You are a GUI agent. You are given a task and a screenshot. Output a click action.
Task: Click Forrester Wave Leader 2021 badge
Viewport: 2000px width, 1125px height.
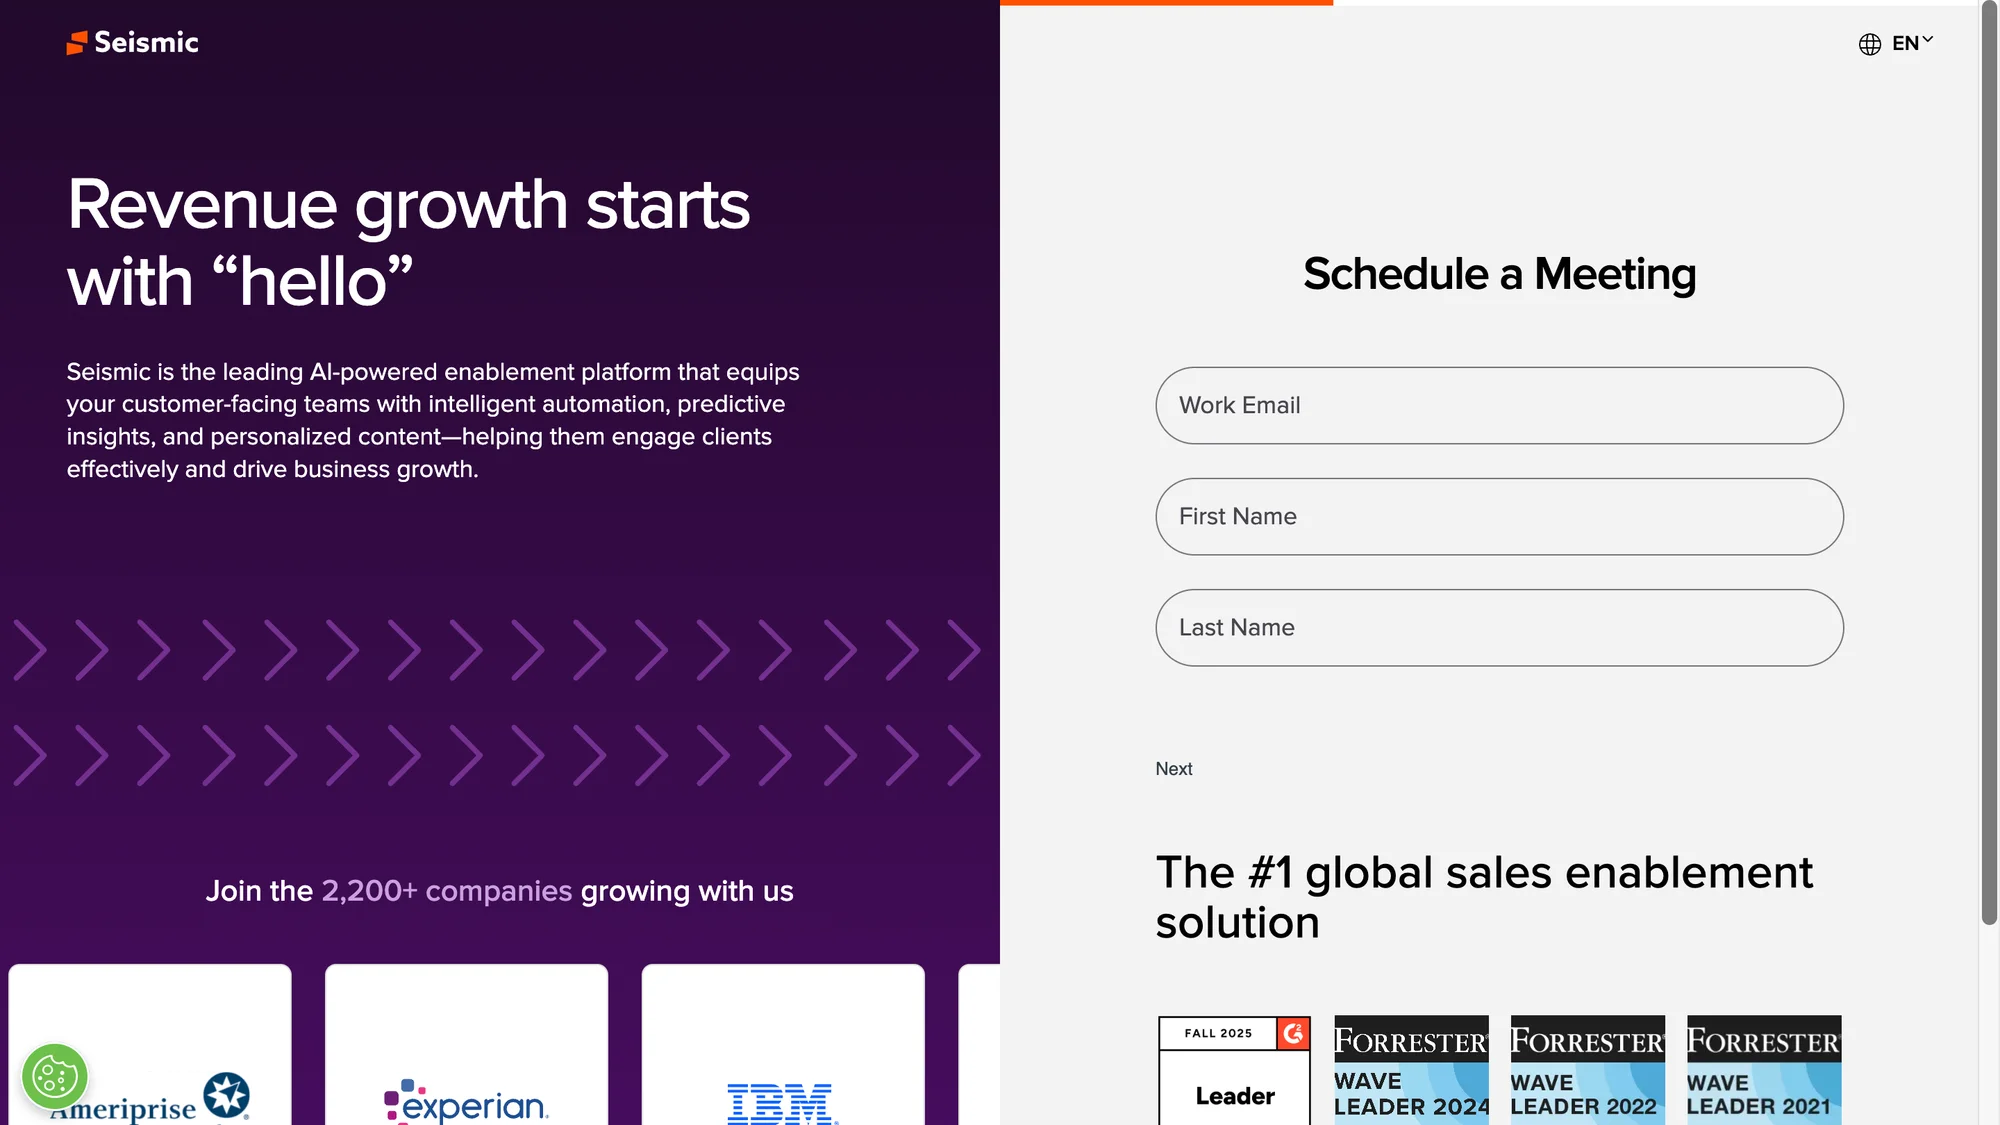point(1764,1071)
